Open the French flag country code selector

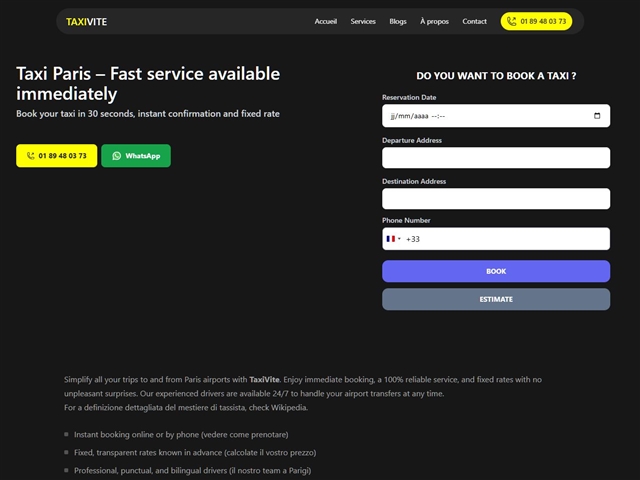coord(393,239)
